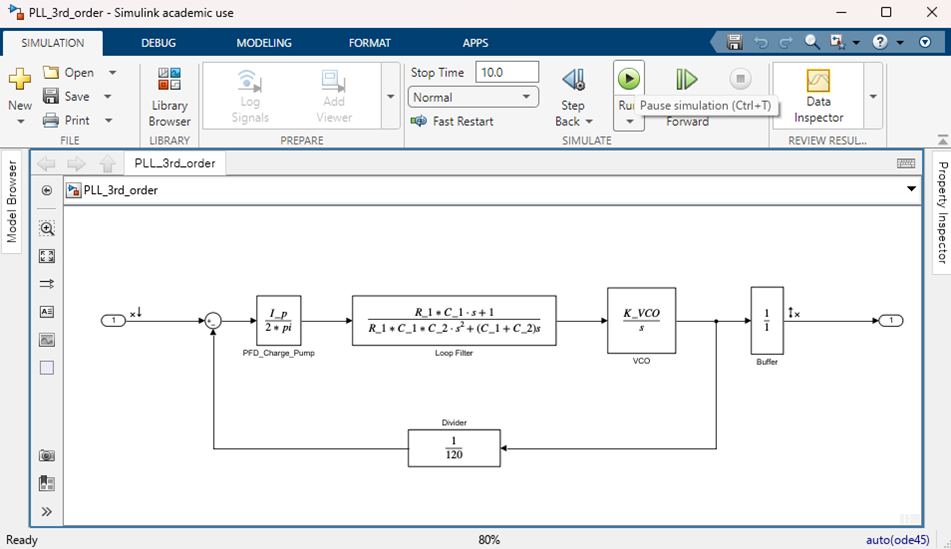Expand the Open dropdown arrow

(x=112, y=72)
